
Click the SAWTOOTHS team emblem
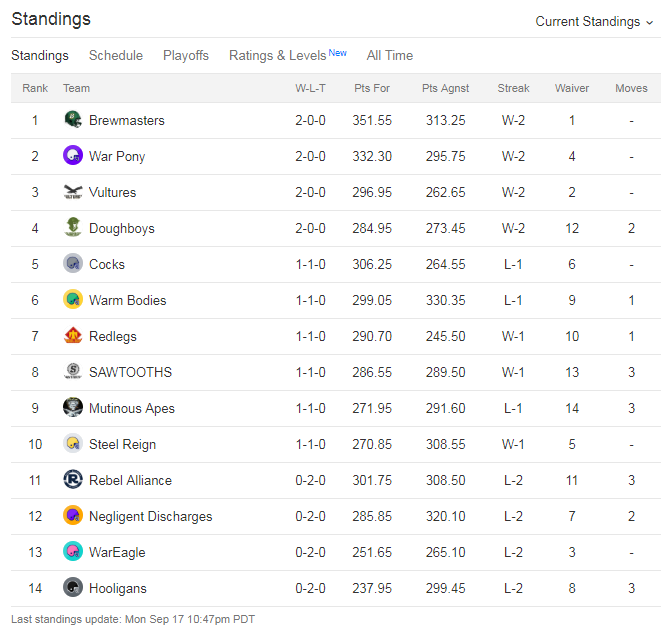tap(73, 371)
